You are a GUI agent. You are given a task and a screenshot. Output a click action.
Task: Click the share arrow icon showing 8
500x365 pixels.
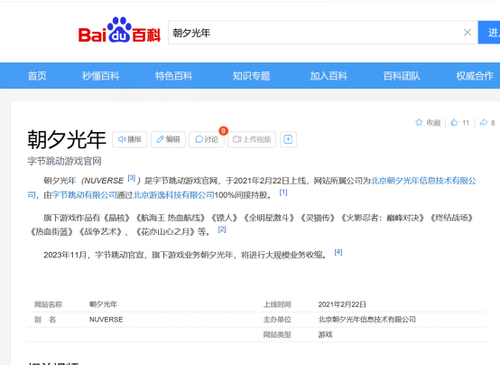pyautogui.click(x=483, y=123)
